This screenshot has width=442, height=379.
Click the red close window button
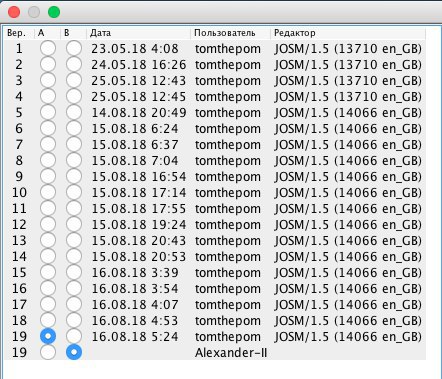click(x=14, y=12)
